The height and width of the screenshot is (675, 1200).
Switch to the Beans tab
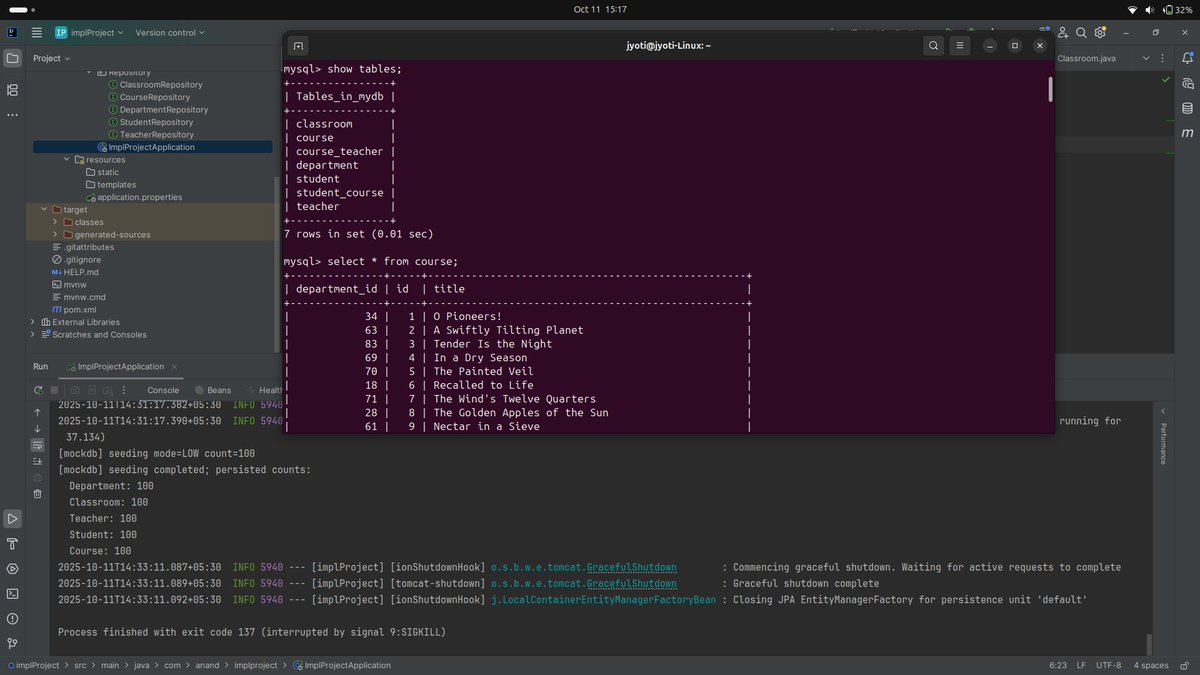(212, 390)
